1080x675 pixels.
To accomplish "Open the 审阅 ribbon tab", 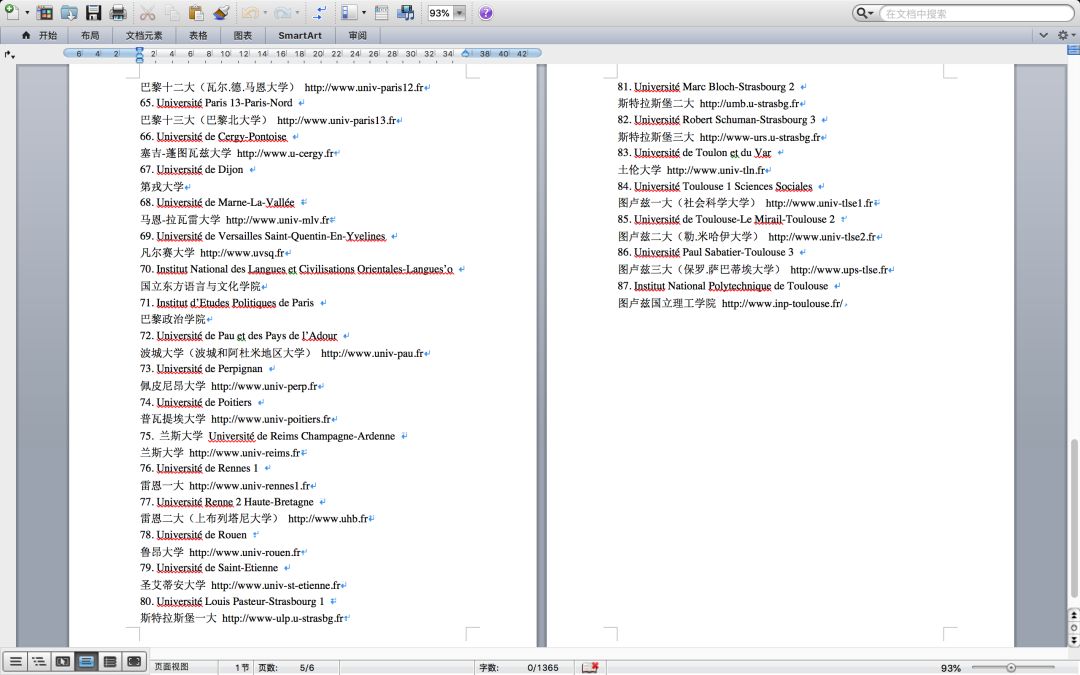I will coord(357,35).
